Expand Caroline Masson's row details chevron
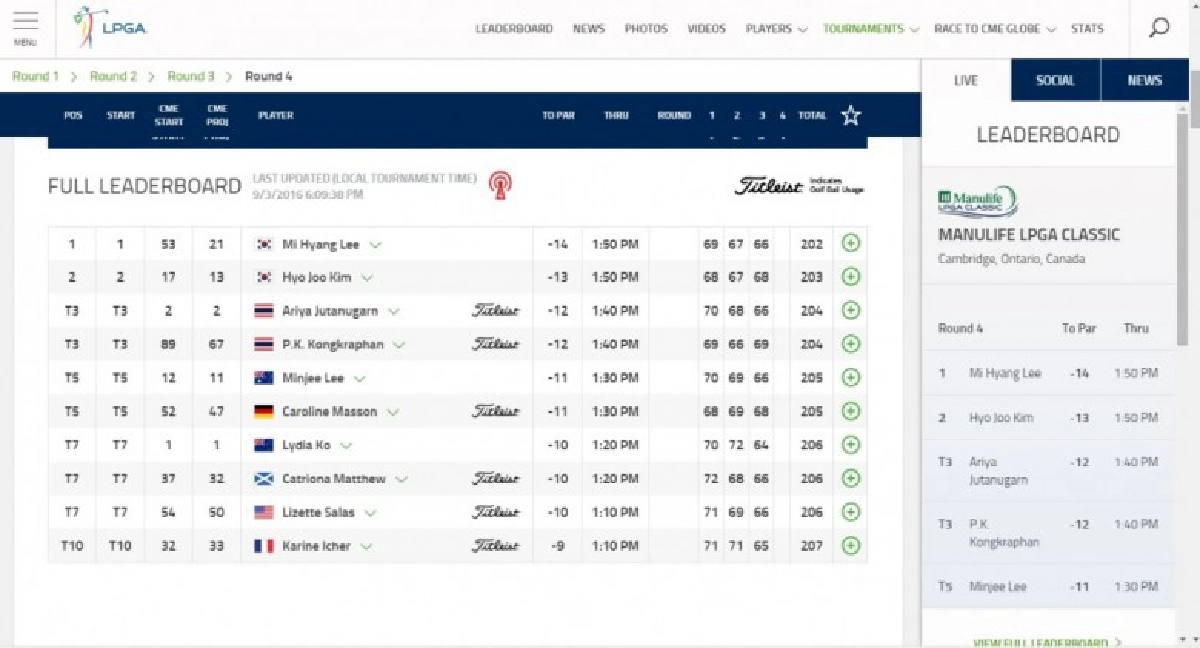 (393, 412)
